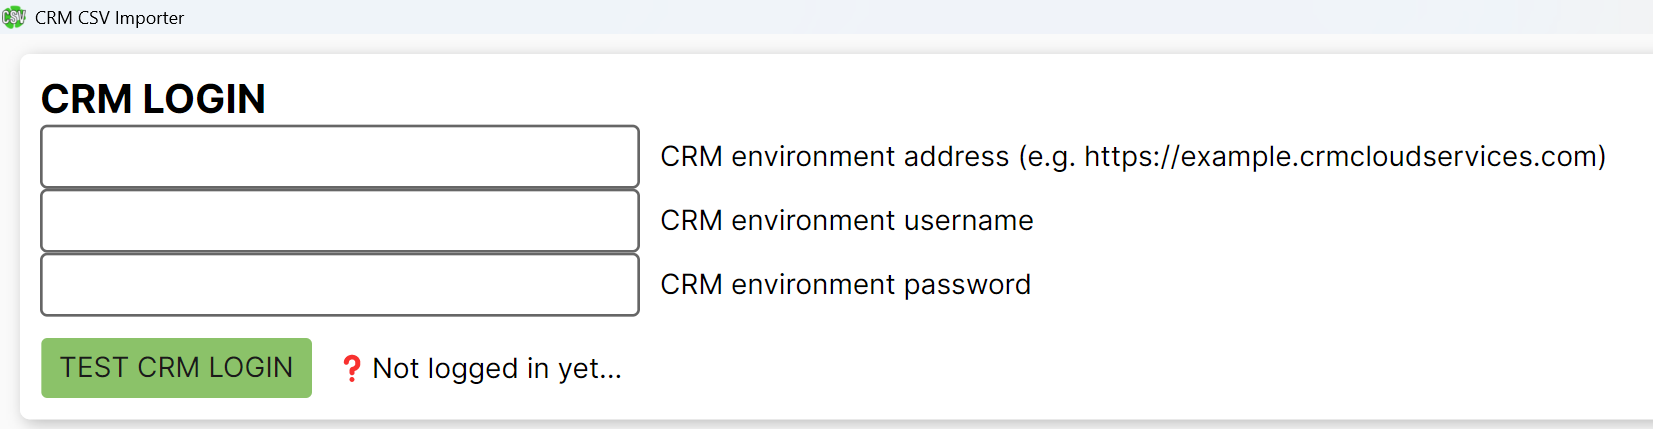Click the "CRM environment password" label
Image resolution: width=1653 pixels, height=429 pixels.
[x=845, y=285]
